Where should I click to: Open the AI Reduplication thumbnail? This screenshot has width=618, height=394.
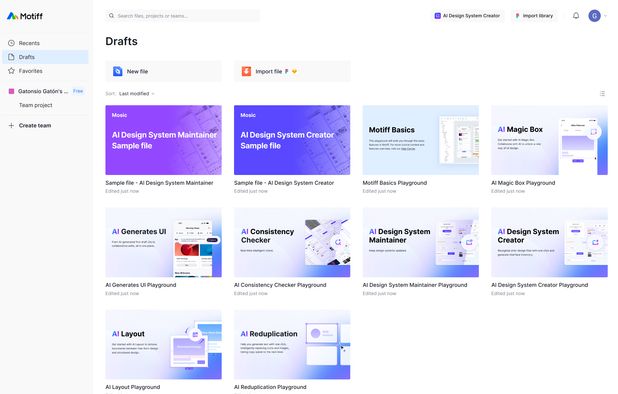(292, 344)
